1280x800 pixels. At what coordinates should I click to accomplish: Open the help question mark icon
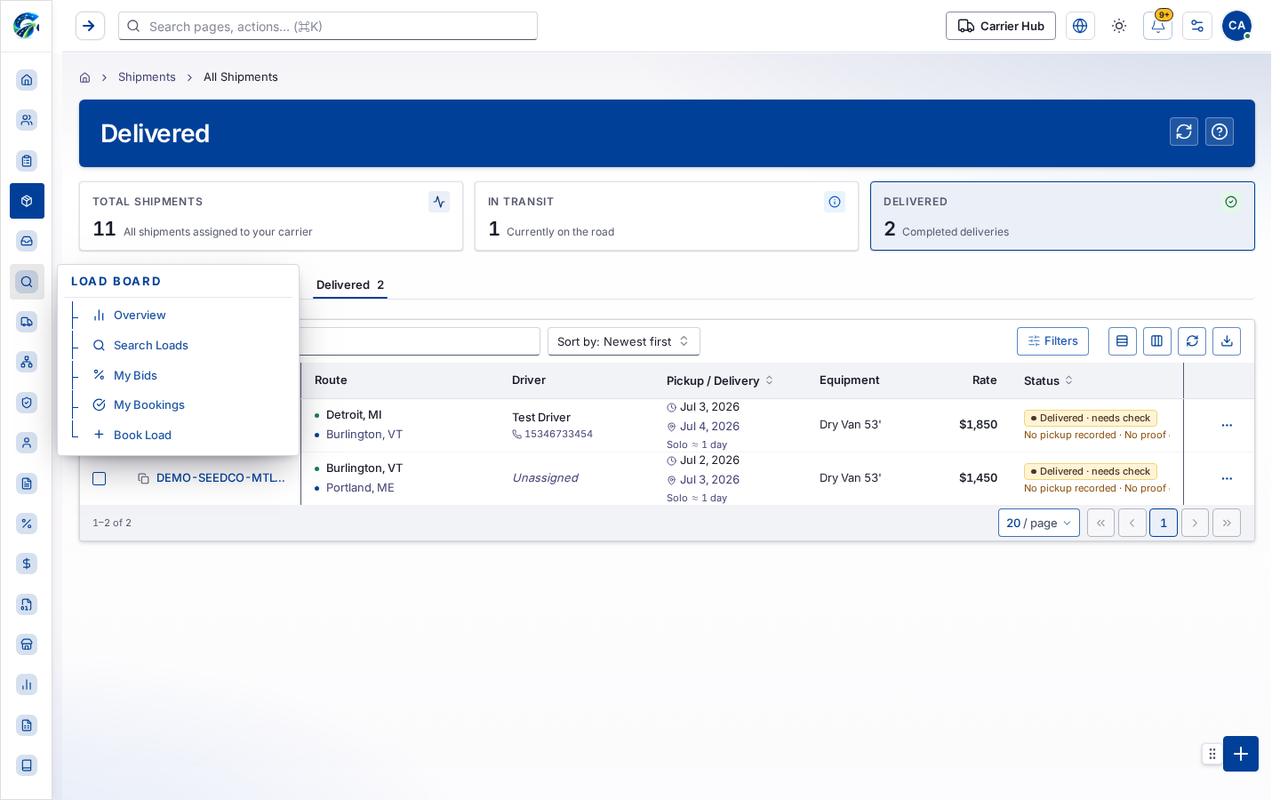point(1220,132)
